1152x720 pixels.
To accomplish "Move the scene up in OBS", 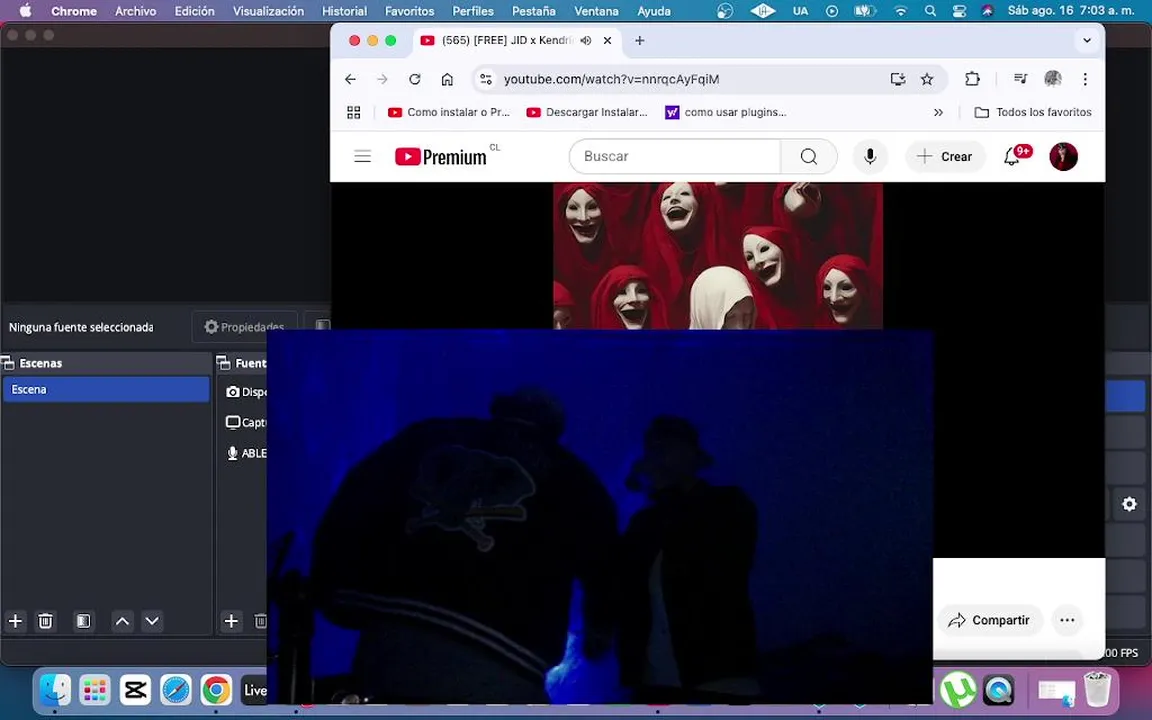I will [123, 621].
